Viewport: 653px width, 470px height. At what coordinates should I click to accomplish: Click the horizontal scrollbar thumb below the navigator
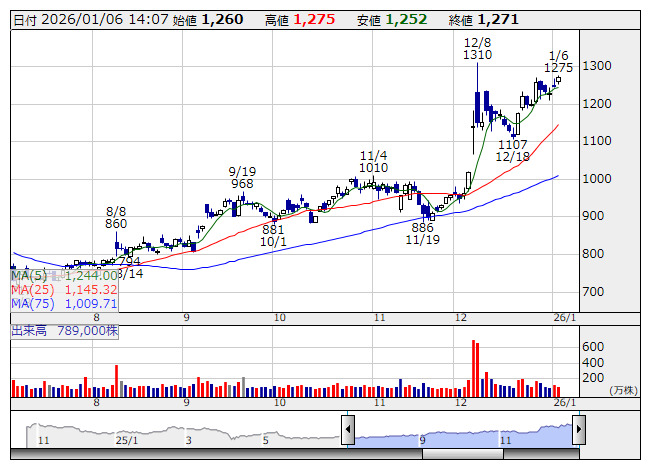462,454
